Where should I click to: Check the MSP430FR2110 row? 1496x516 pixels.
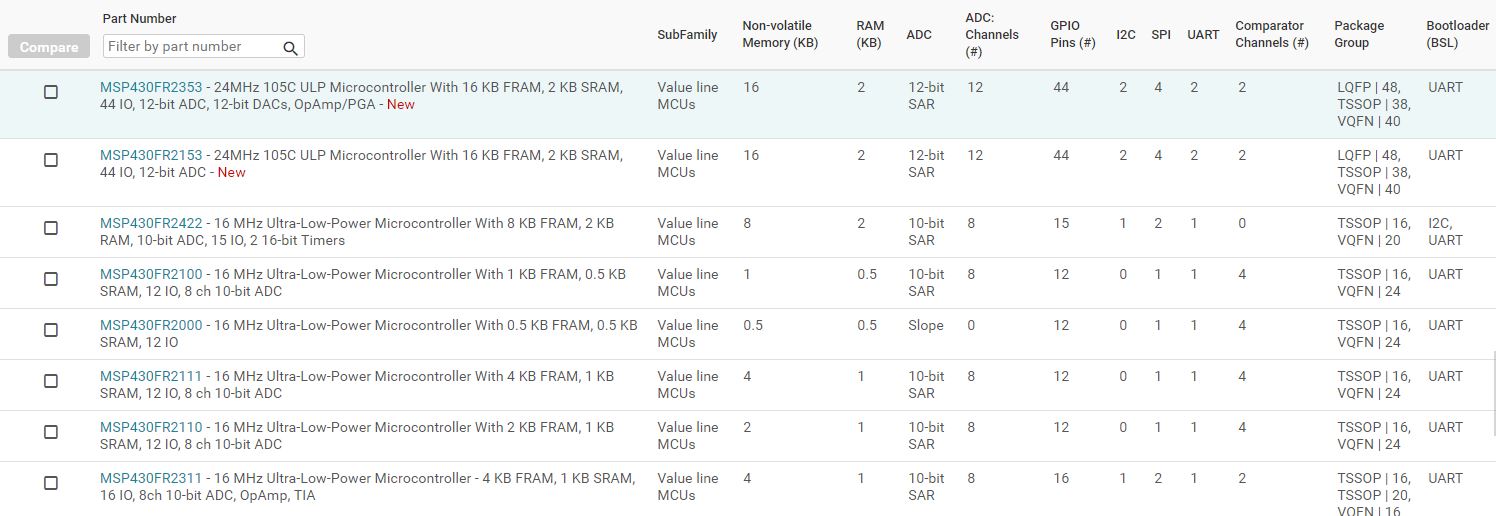point(51,432)
